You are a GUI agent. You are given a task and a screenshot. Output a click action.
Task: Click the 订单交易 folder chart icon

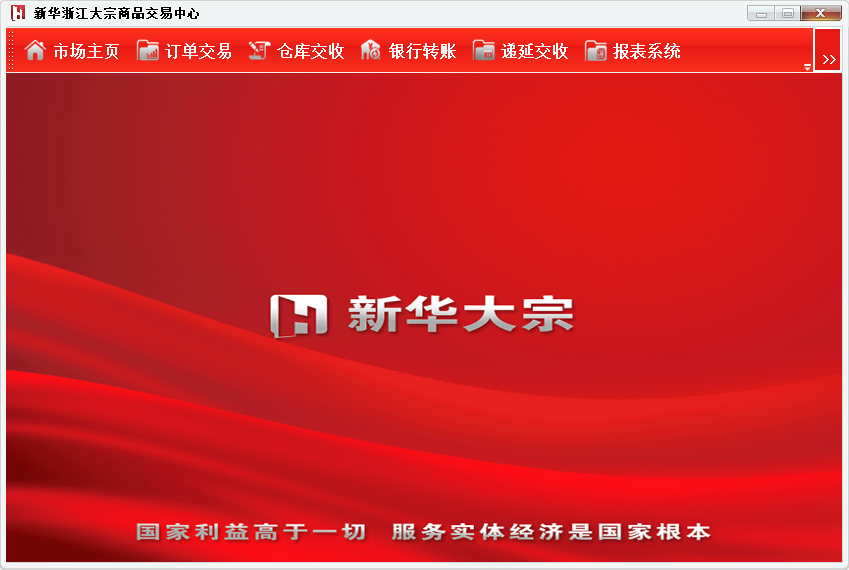[x=147, y=50]
